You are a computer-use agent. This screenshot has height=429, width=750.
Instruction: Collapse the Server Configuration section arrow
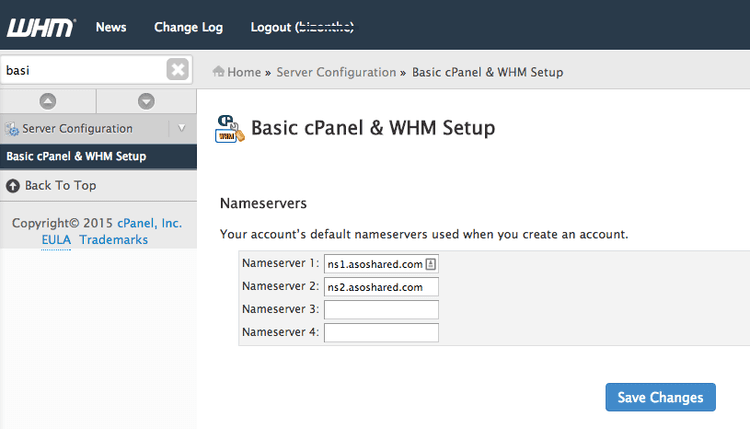pos(182,128)
